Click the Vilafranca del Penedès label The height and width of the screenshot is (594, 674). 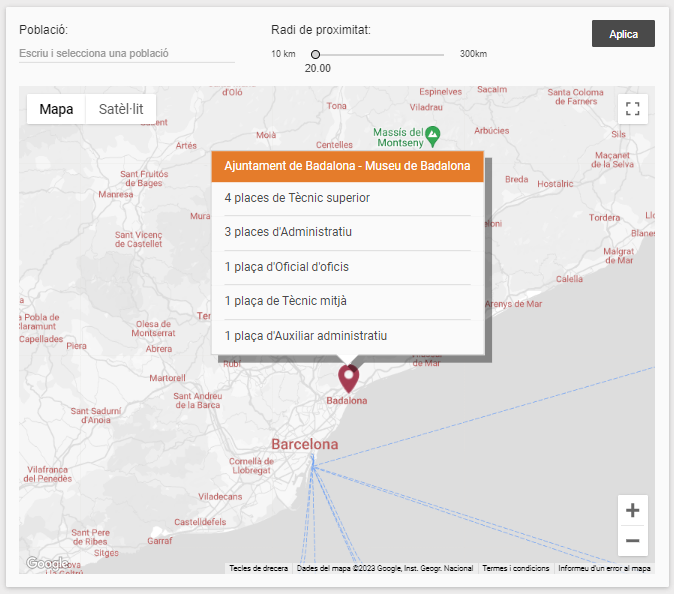(x=48, y=474)
